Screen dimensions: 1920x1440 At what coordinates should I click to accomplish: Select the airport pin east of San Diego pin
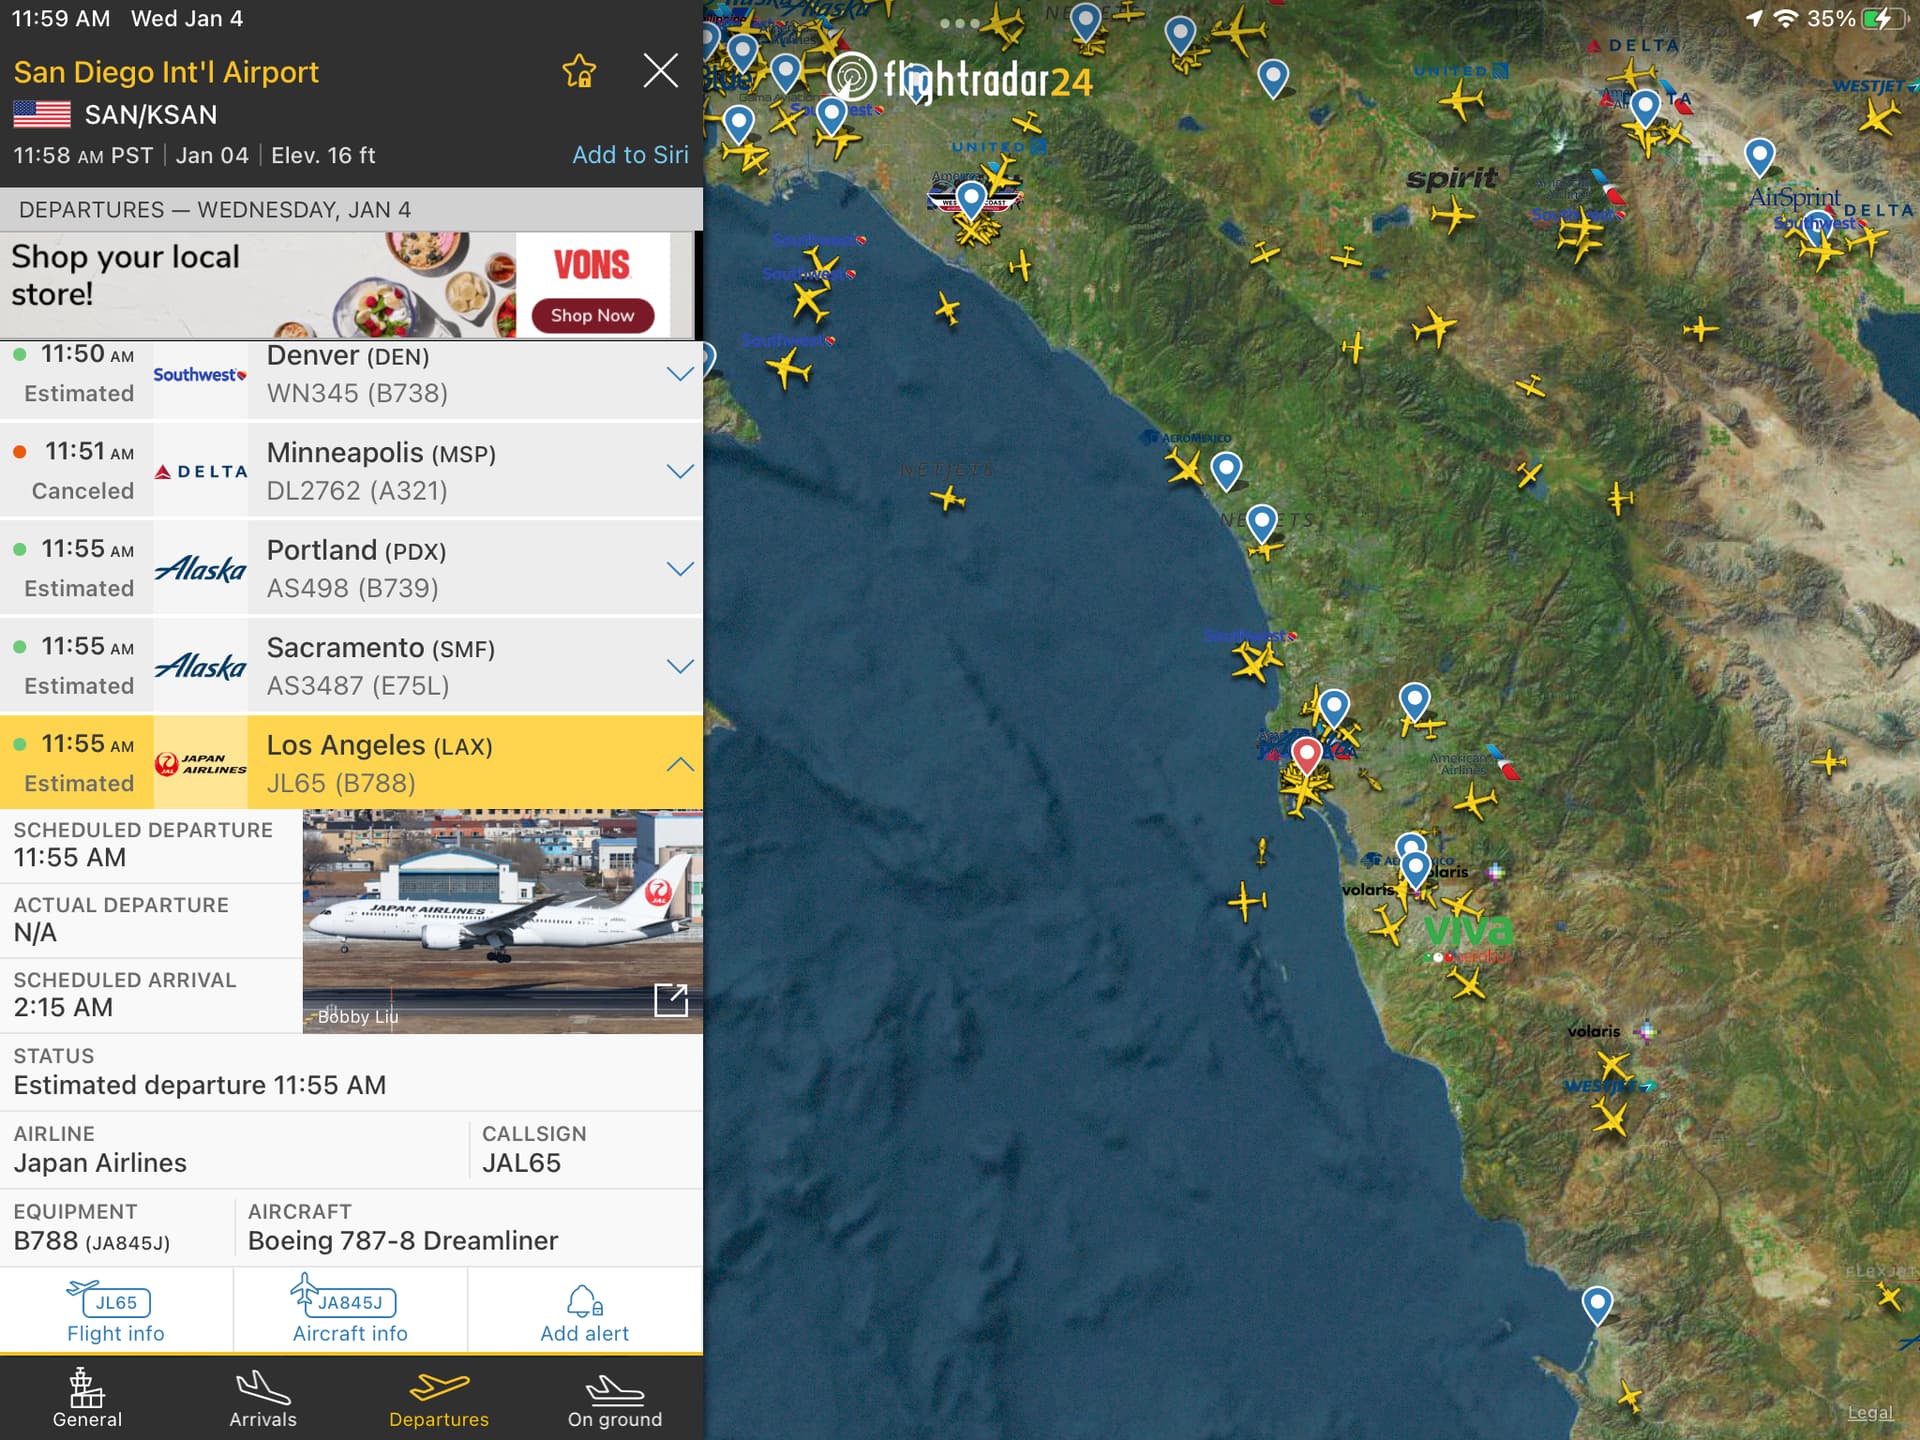[1414, 704]
